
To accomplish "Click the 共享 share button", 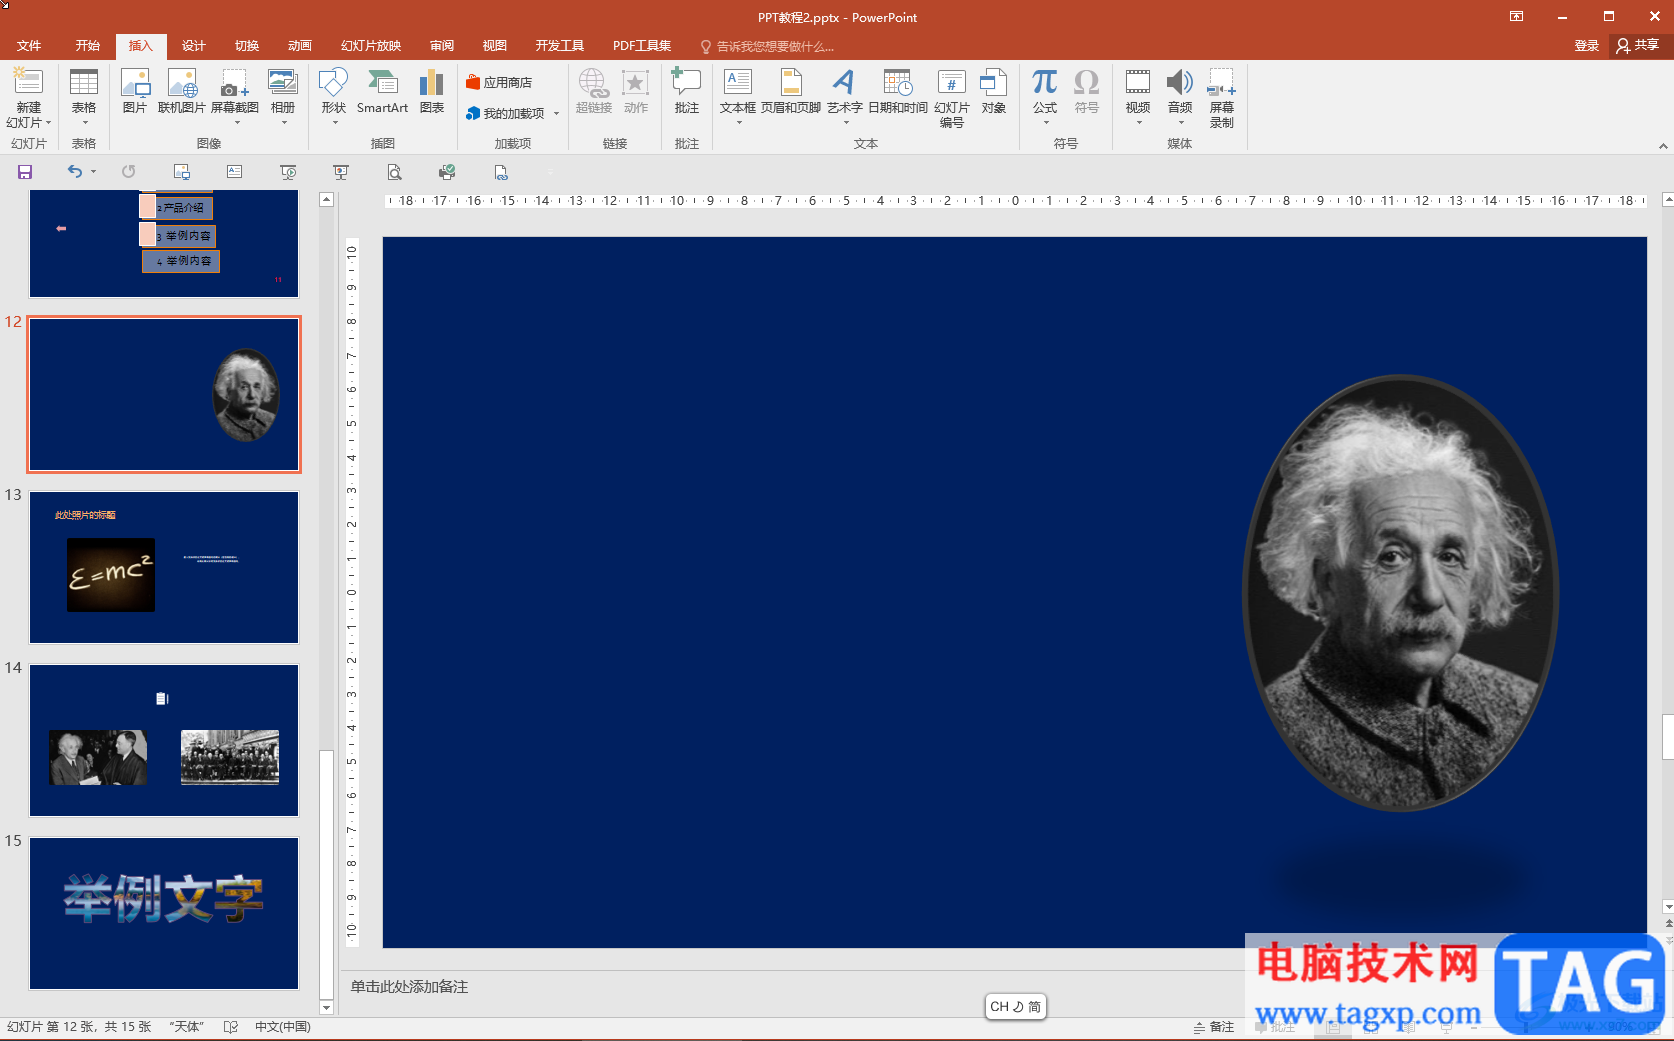I will tap(1638, 46).
